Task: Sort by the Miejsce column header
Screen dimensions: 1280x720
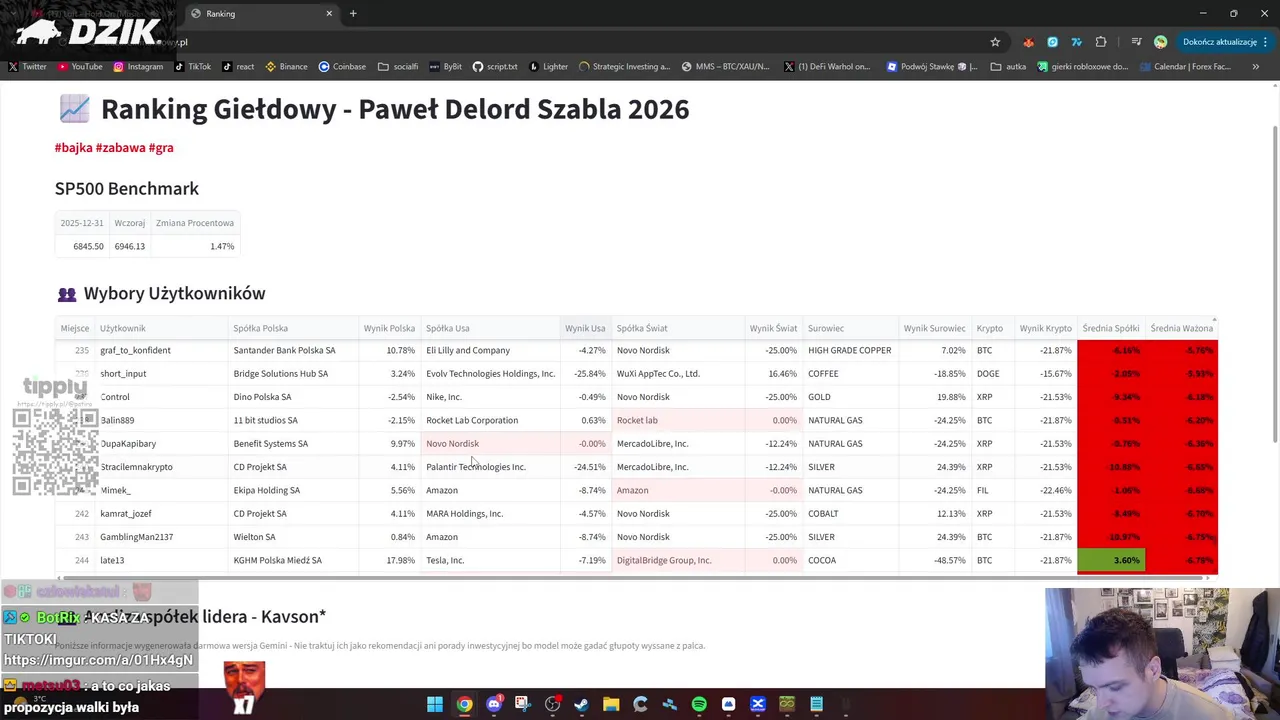Action: tap(75, 328)
